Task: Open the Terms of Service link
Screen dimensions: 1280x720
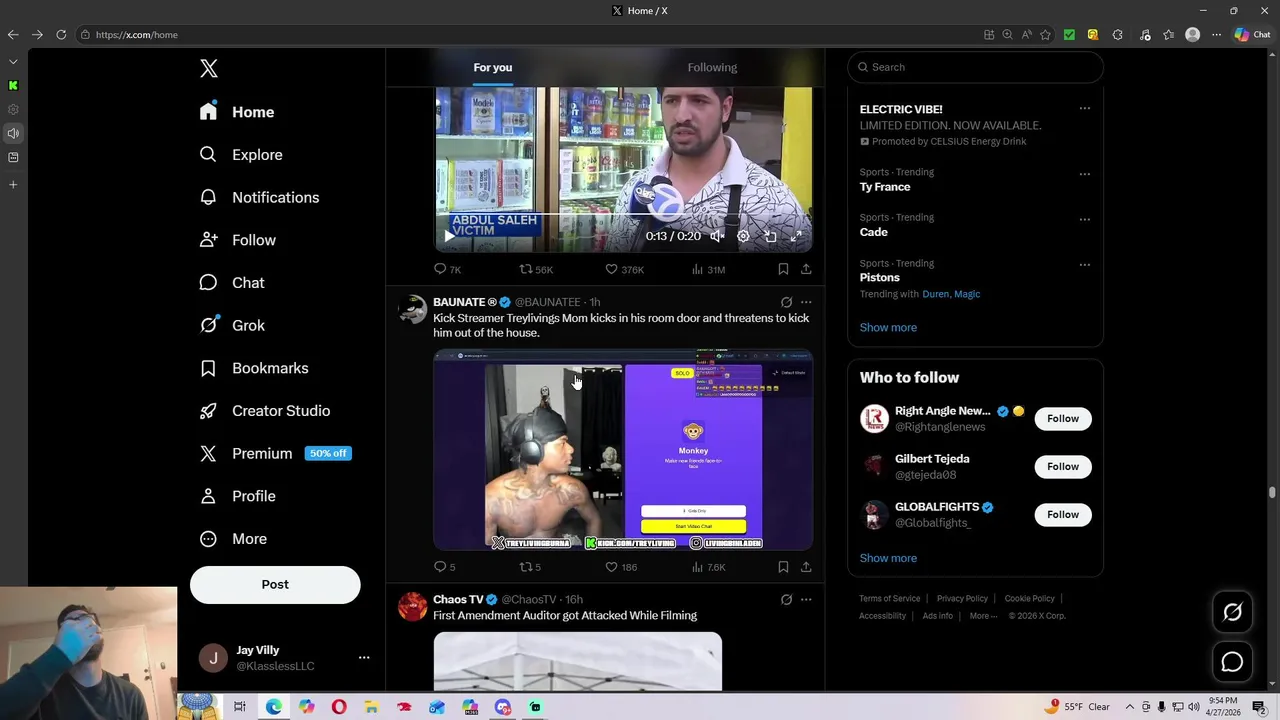Action: click(x=890, y=598)
